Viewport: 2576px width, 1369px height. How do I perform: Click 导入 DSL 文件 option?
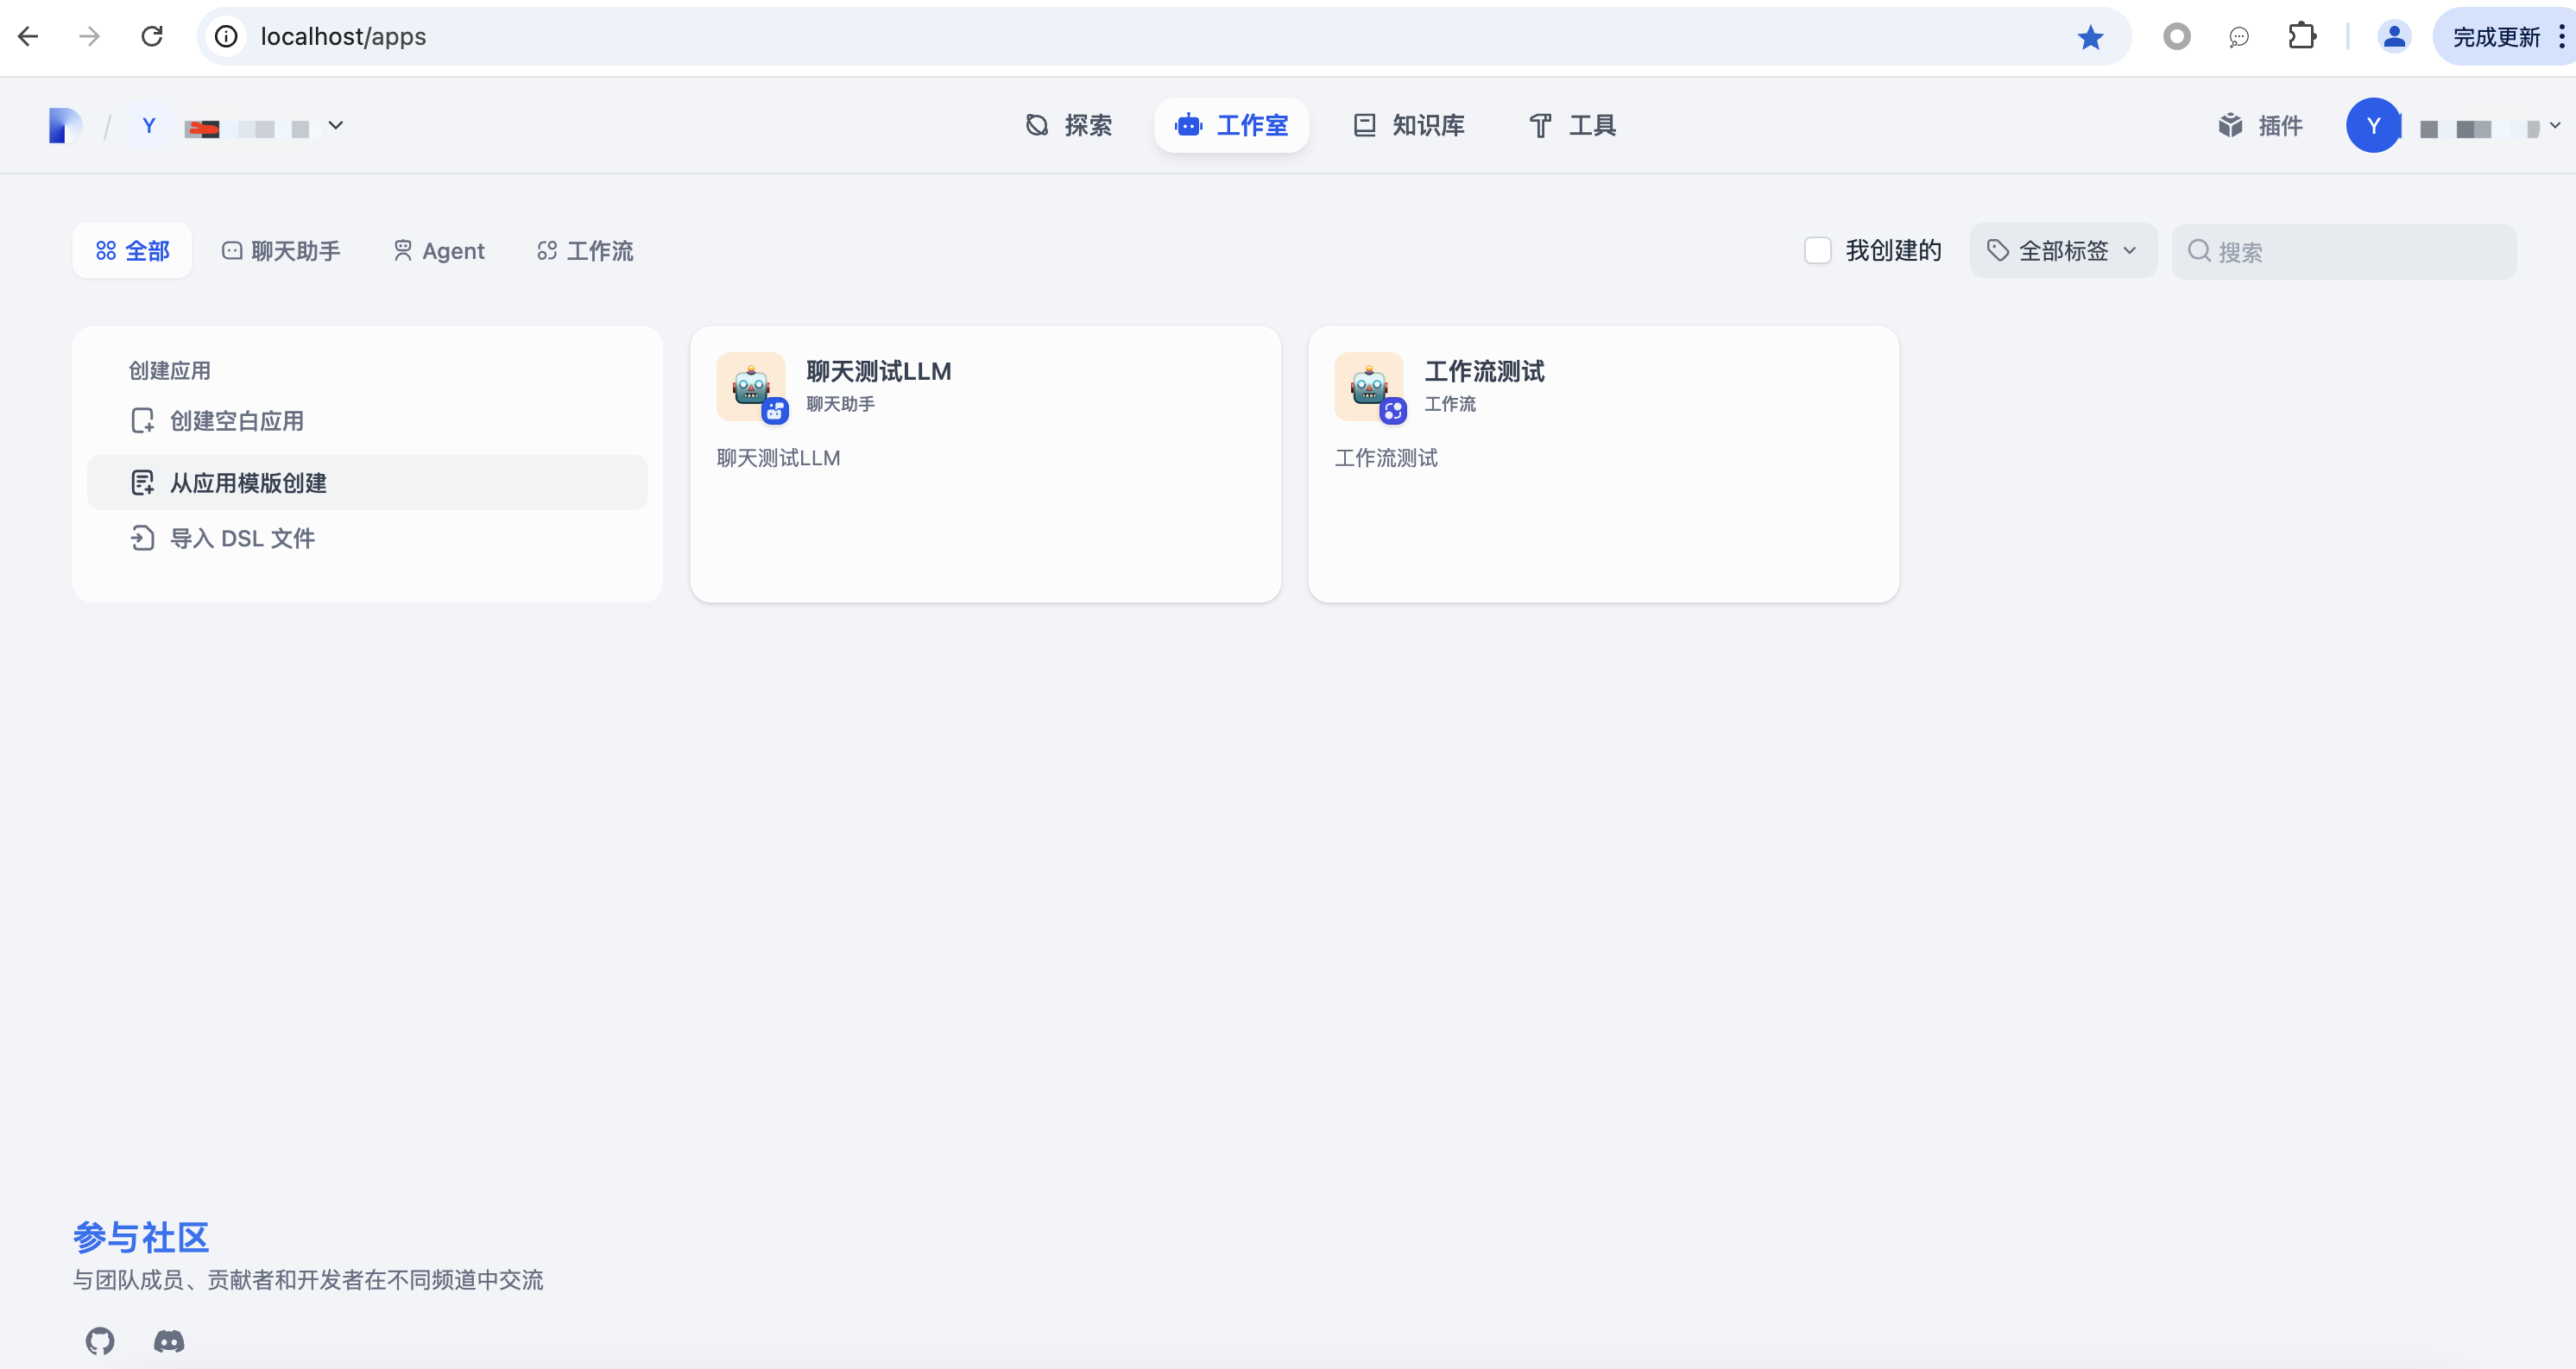(242, 539)
